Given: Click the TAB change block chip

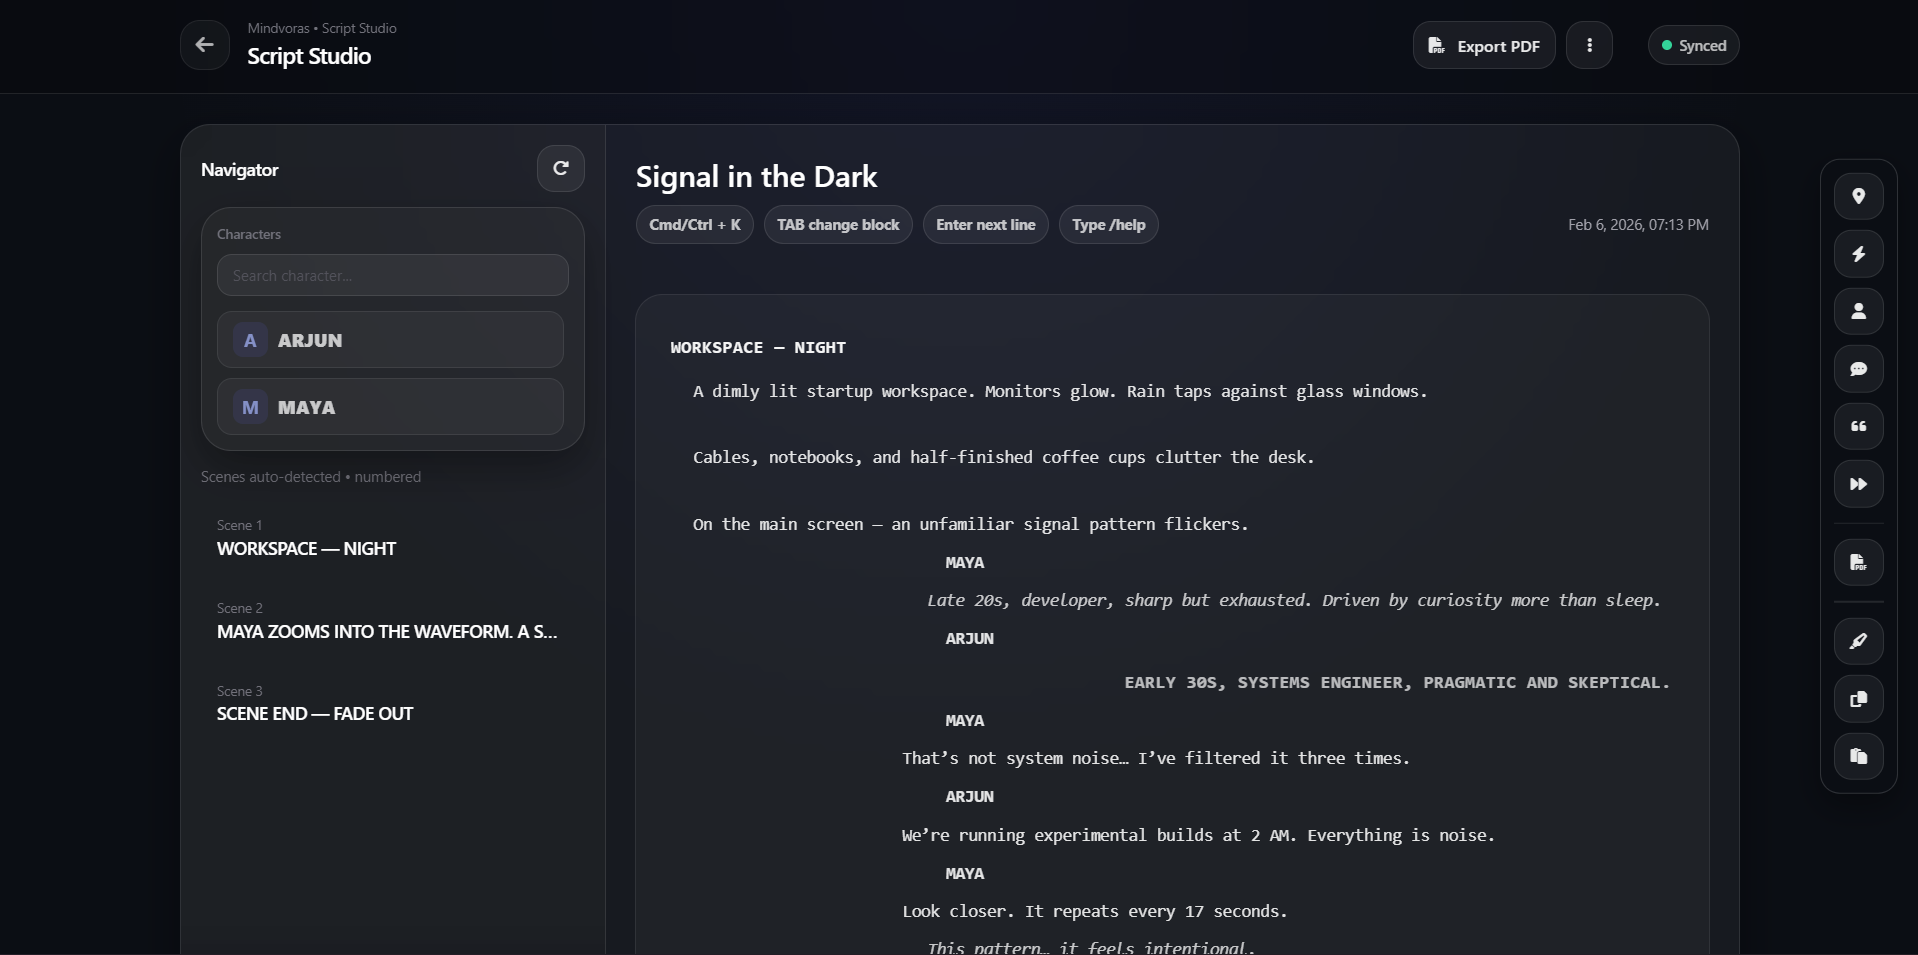Looking at the screenshot, I should click(x=838, y=225).
